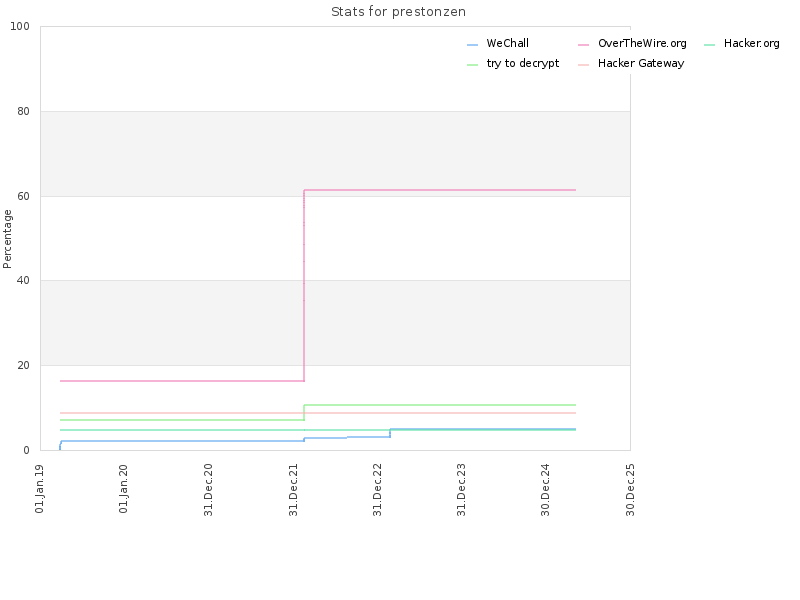
Task: Toggle the OverTheWire.org legend label
Action: pos(642,43)
